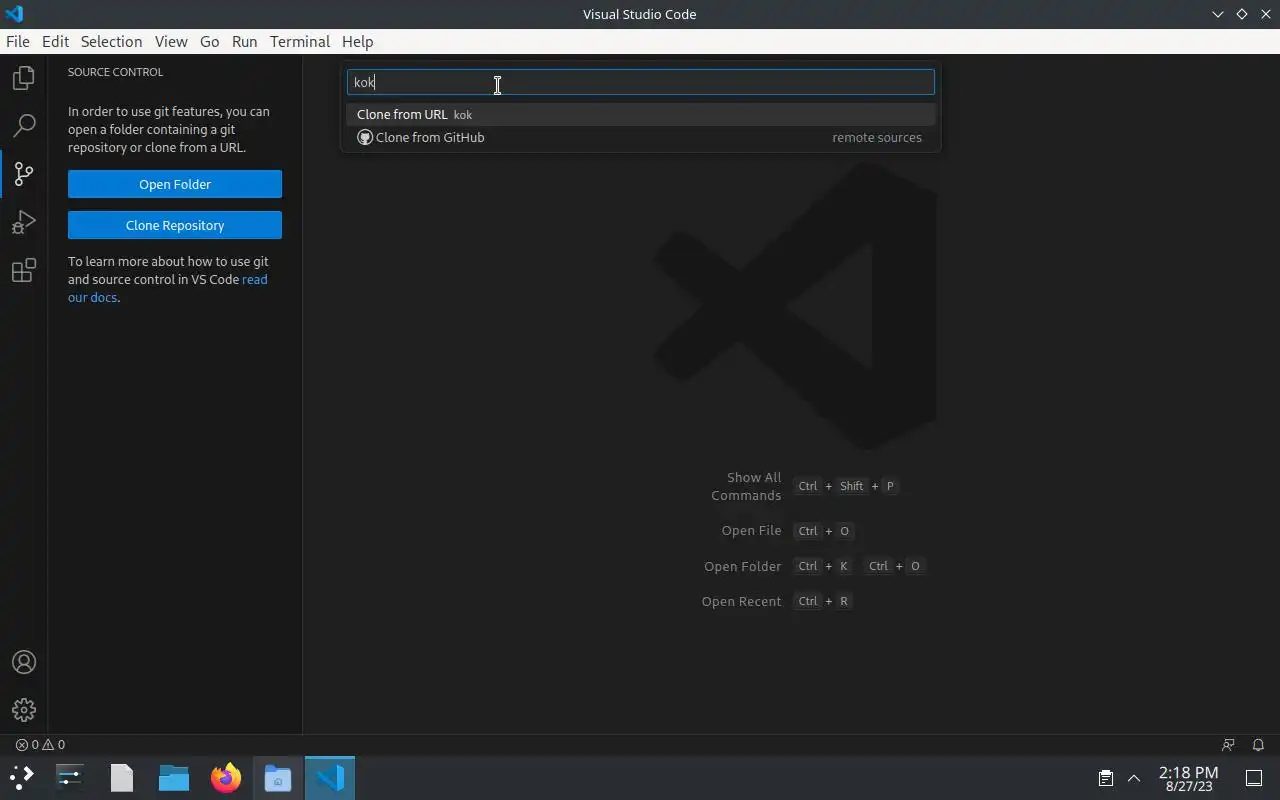Open the View menu
This screenshot has height=800, width=1280.
click(171, 41)
